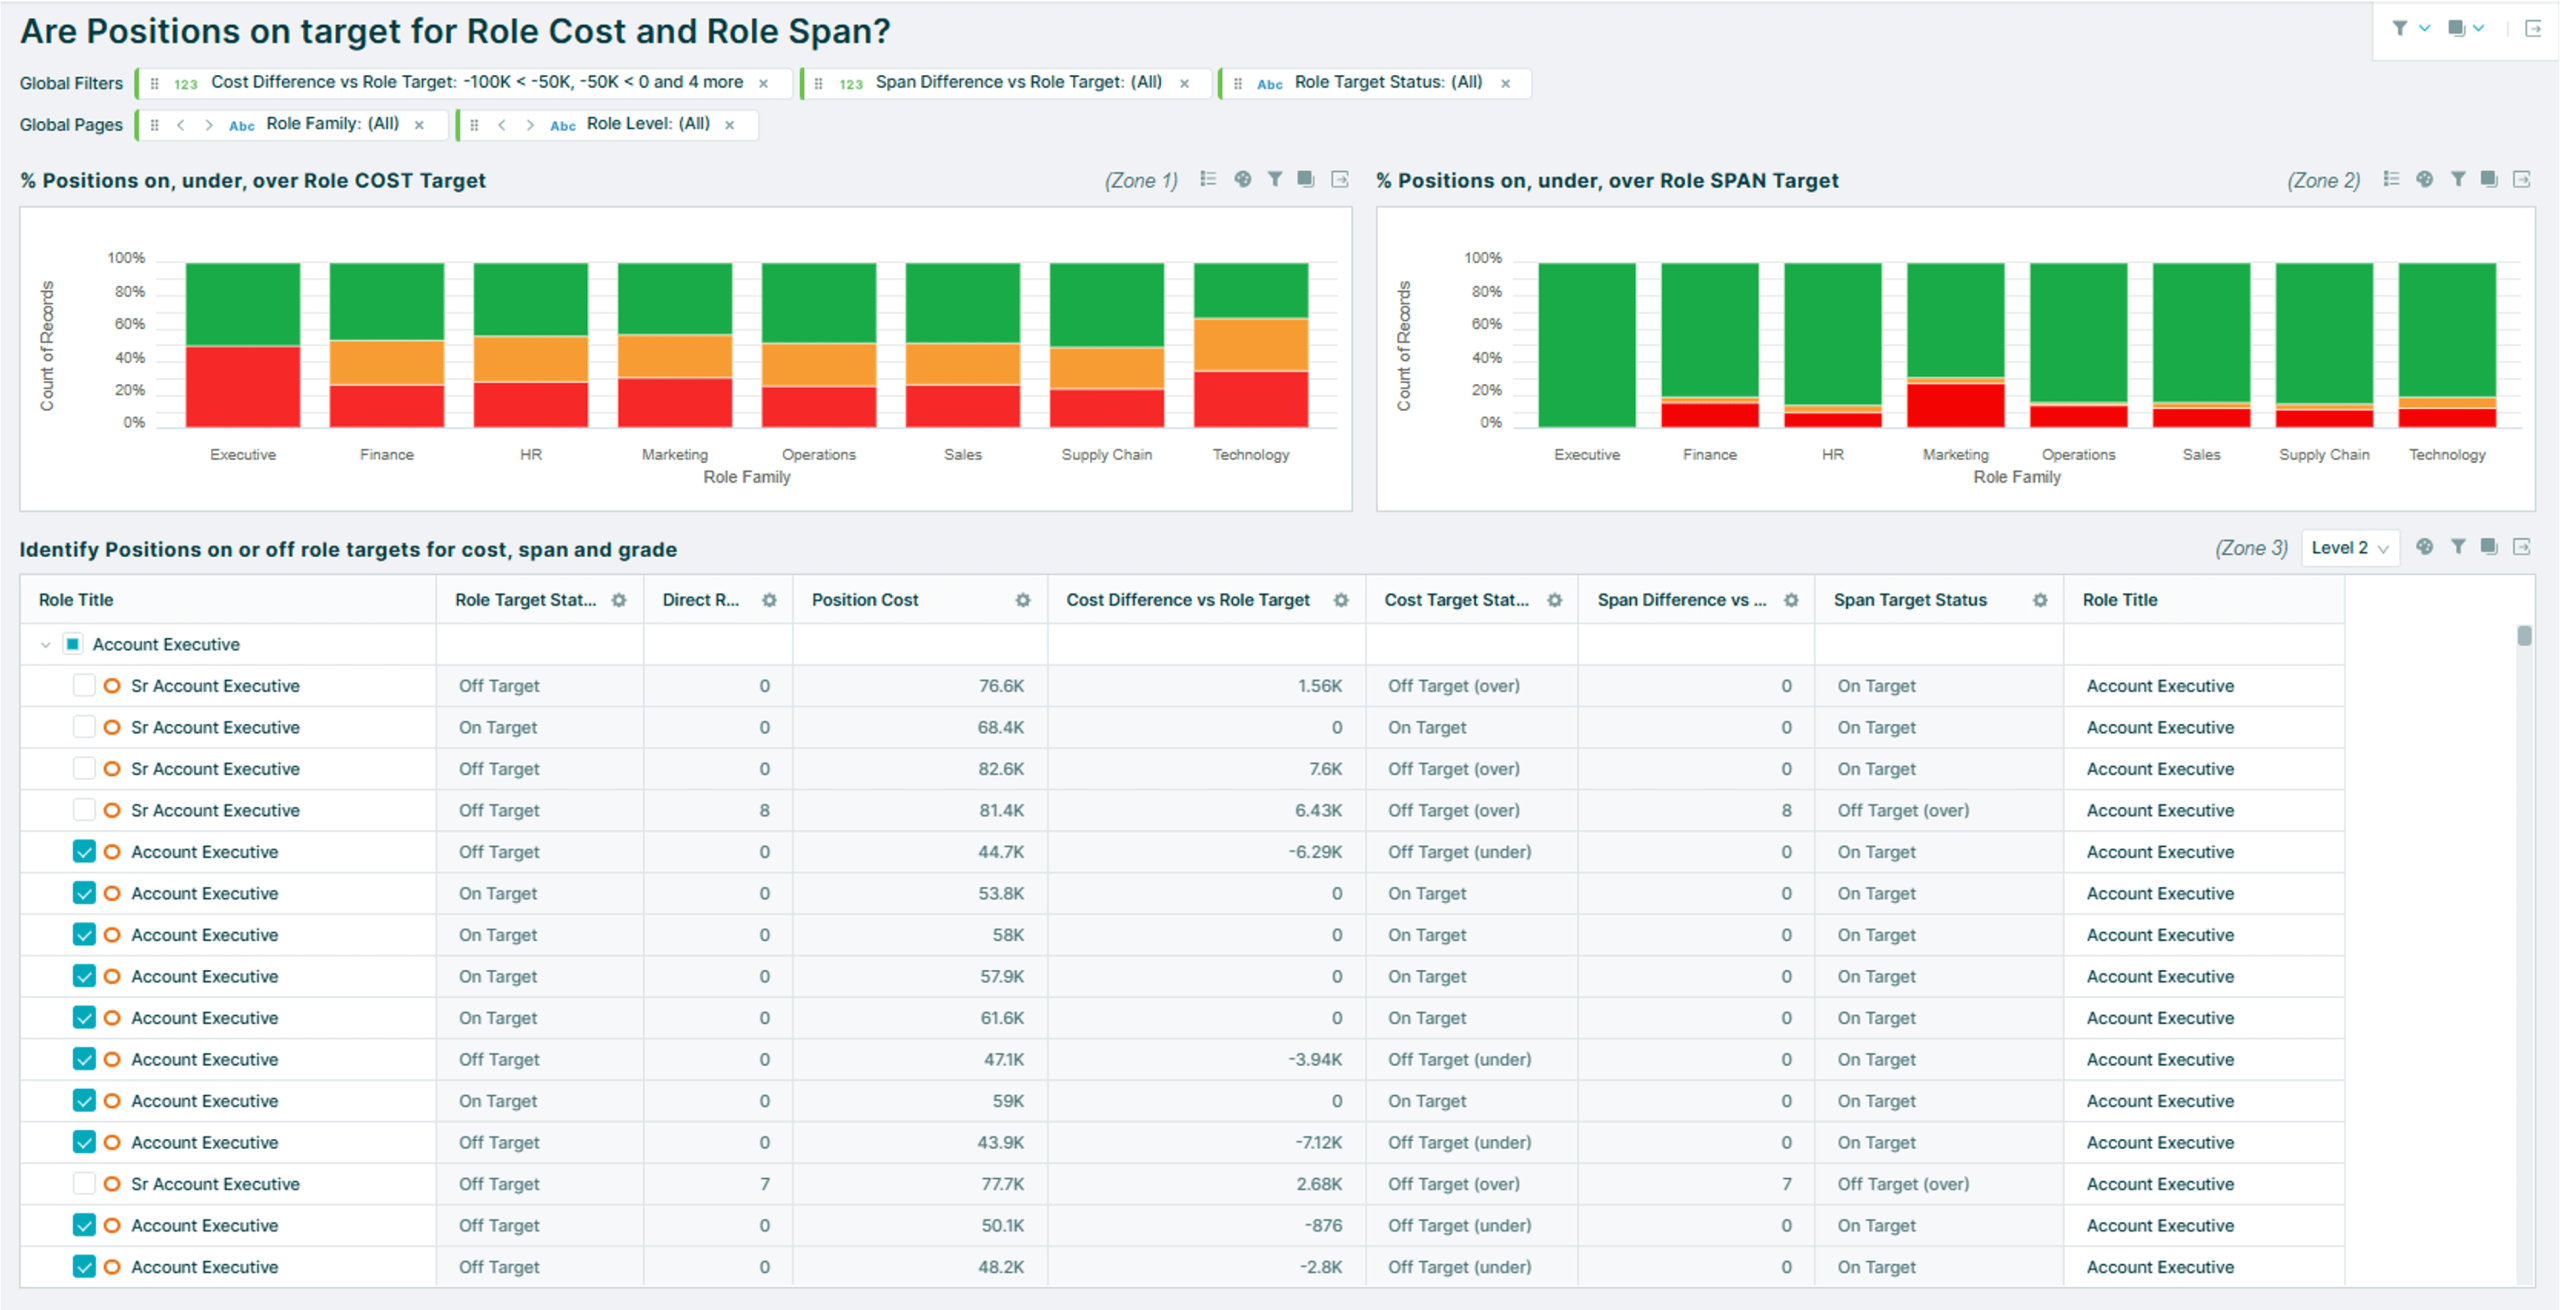Open Zone 3 color palette icon
The image size is (2560, 1310).
coord(2425,547)
